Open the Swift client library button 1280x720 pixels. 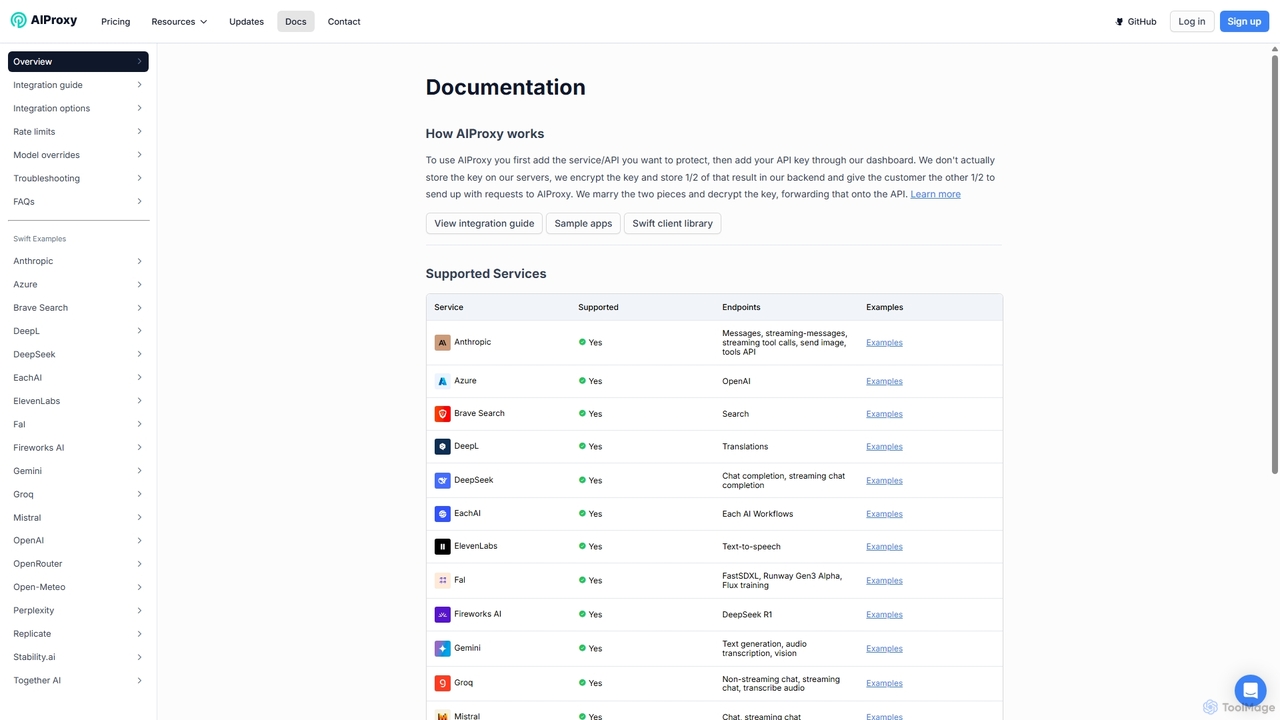[x=672, y=223]
